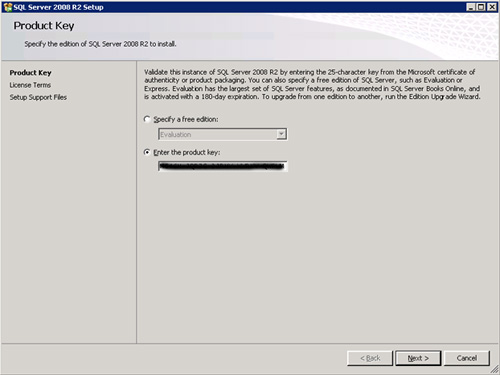
Task: Click the 'Specify the edition of SQL Server' subtitle
Action: (100, 44)
